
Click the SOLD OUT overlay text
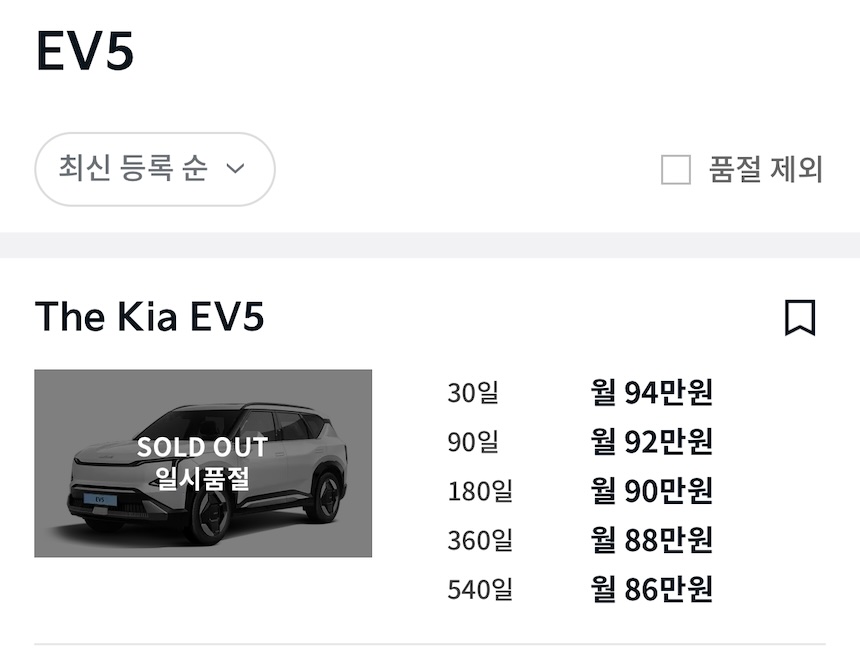[x=202, y=447]
